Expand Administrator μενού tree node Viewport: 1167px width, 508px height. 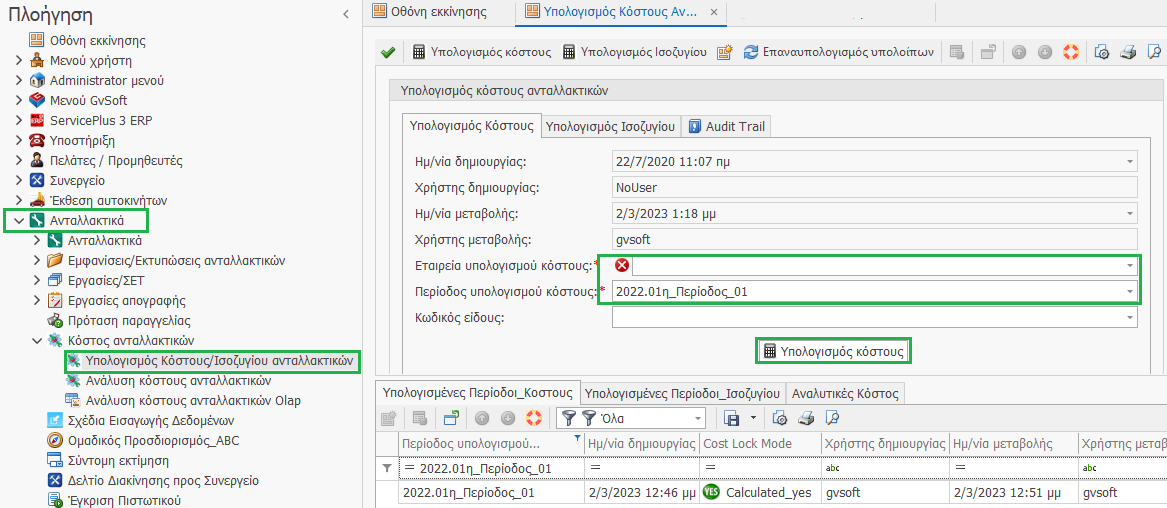click(19, 80)
